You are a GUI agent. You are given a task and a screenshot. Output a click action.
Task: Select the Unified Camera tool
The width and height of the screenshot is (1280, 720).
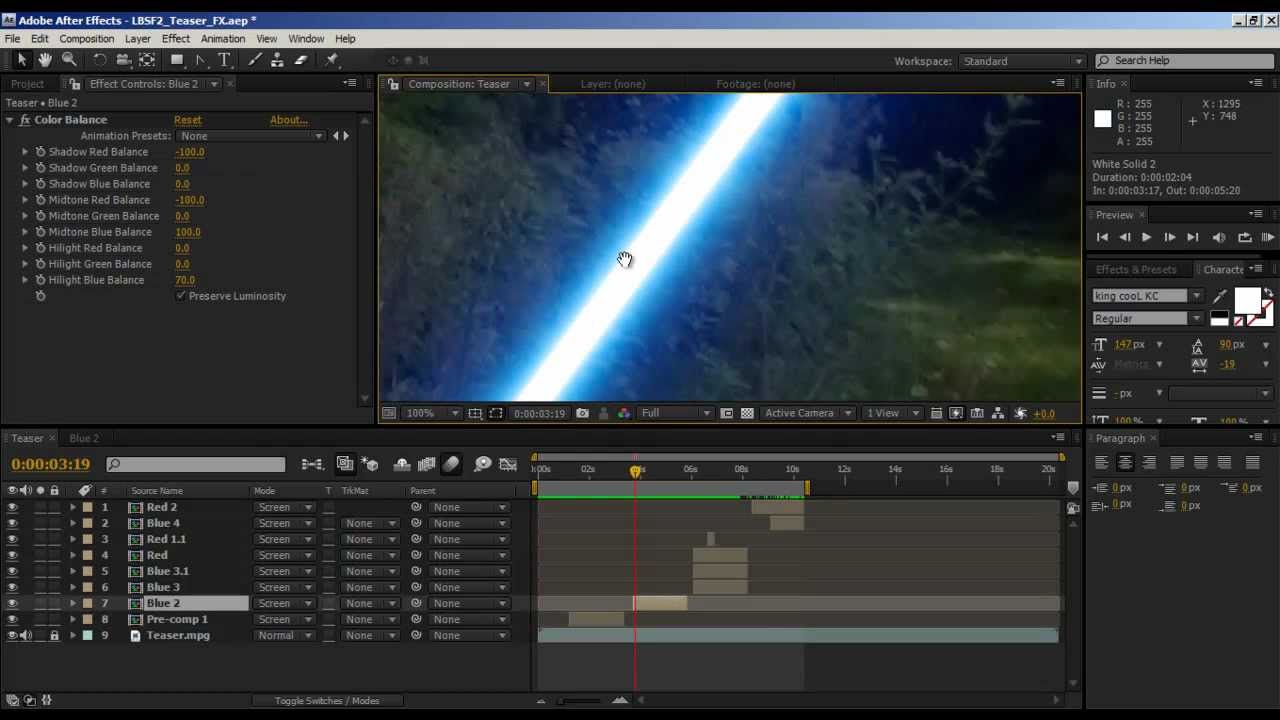123,60
